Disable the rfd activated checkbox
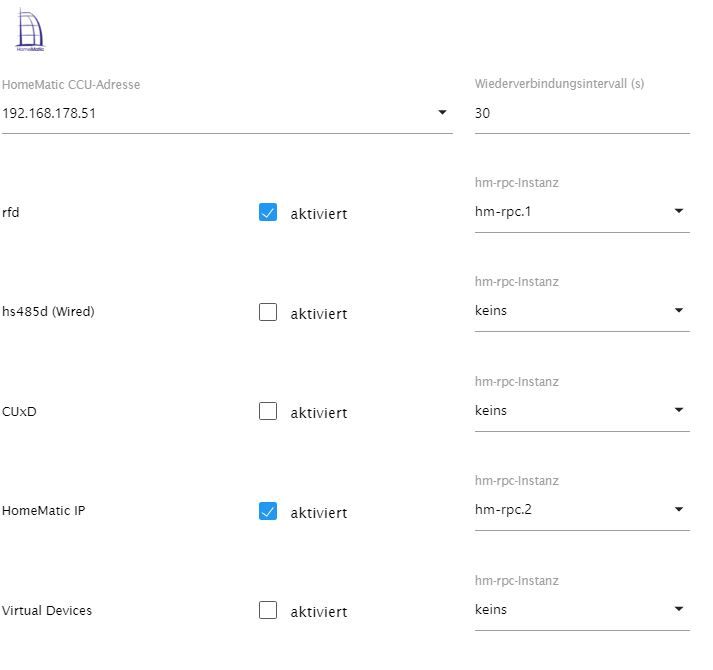713x670 pixels. point(268,212)
